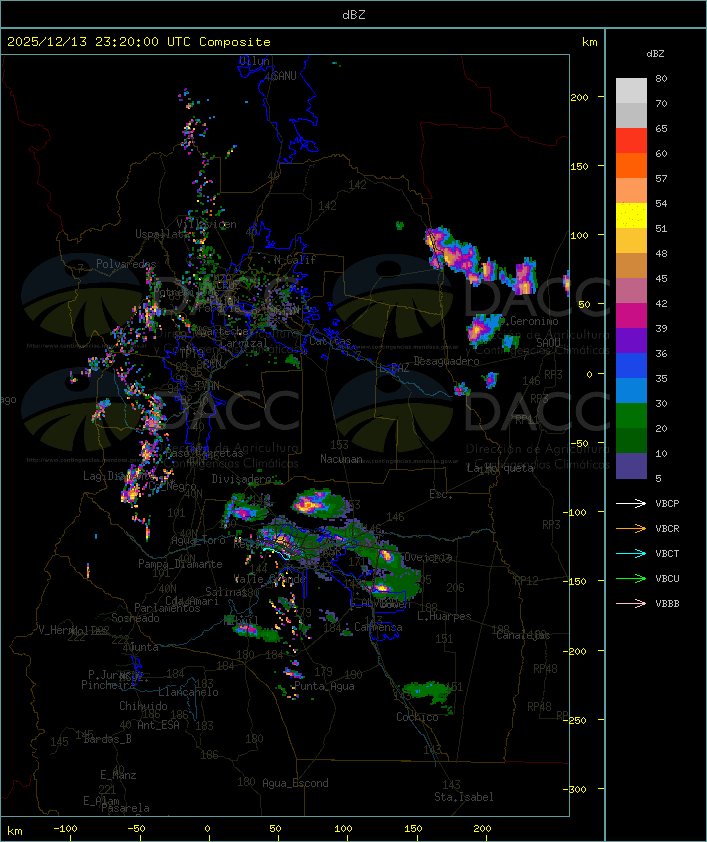
Task: Click the word Composite in the header
Action: coord(235,42)
